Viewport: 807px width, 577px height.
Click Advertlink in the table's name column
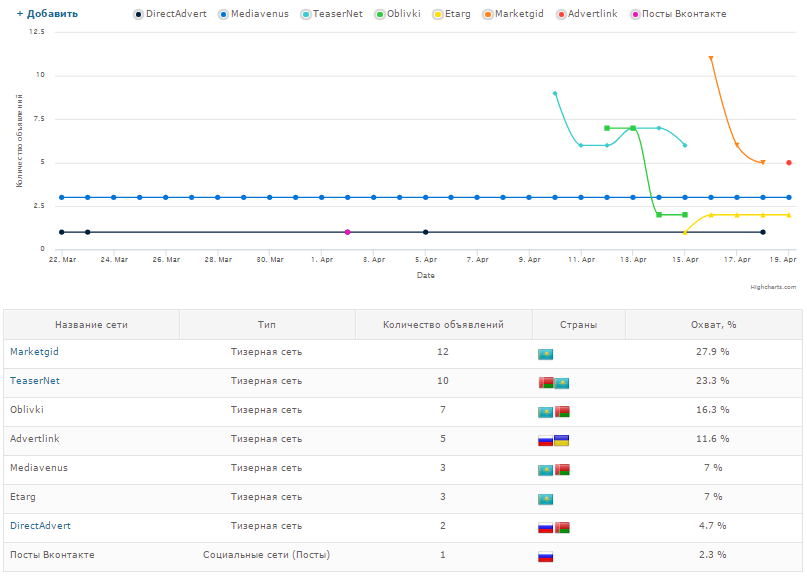[x=35, y=439]
